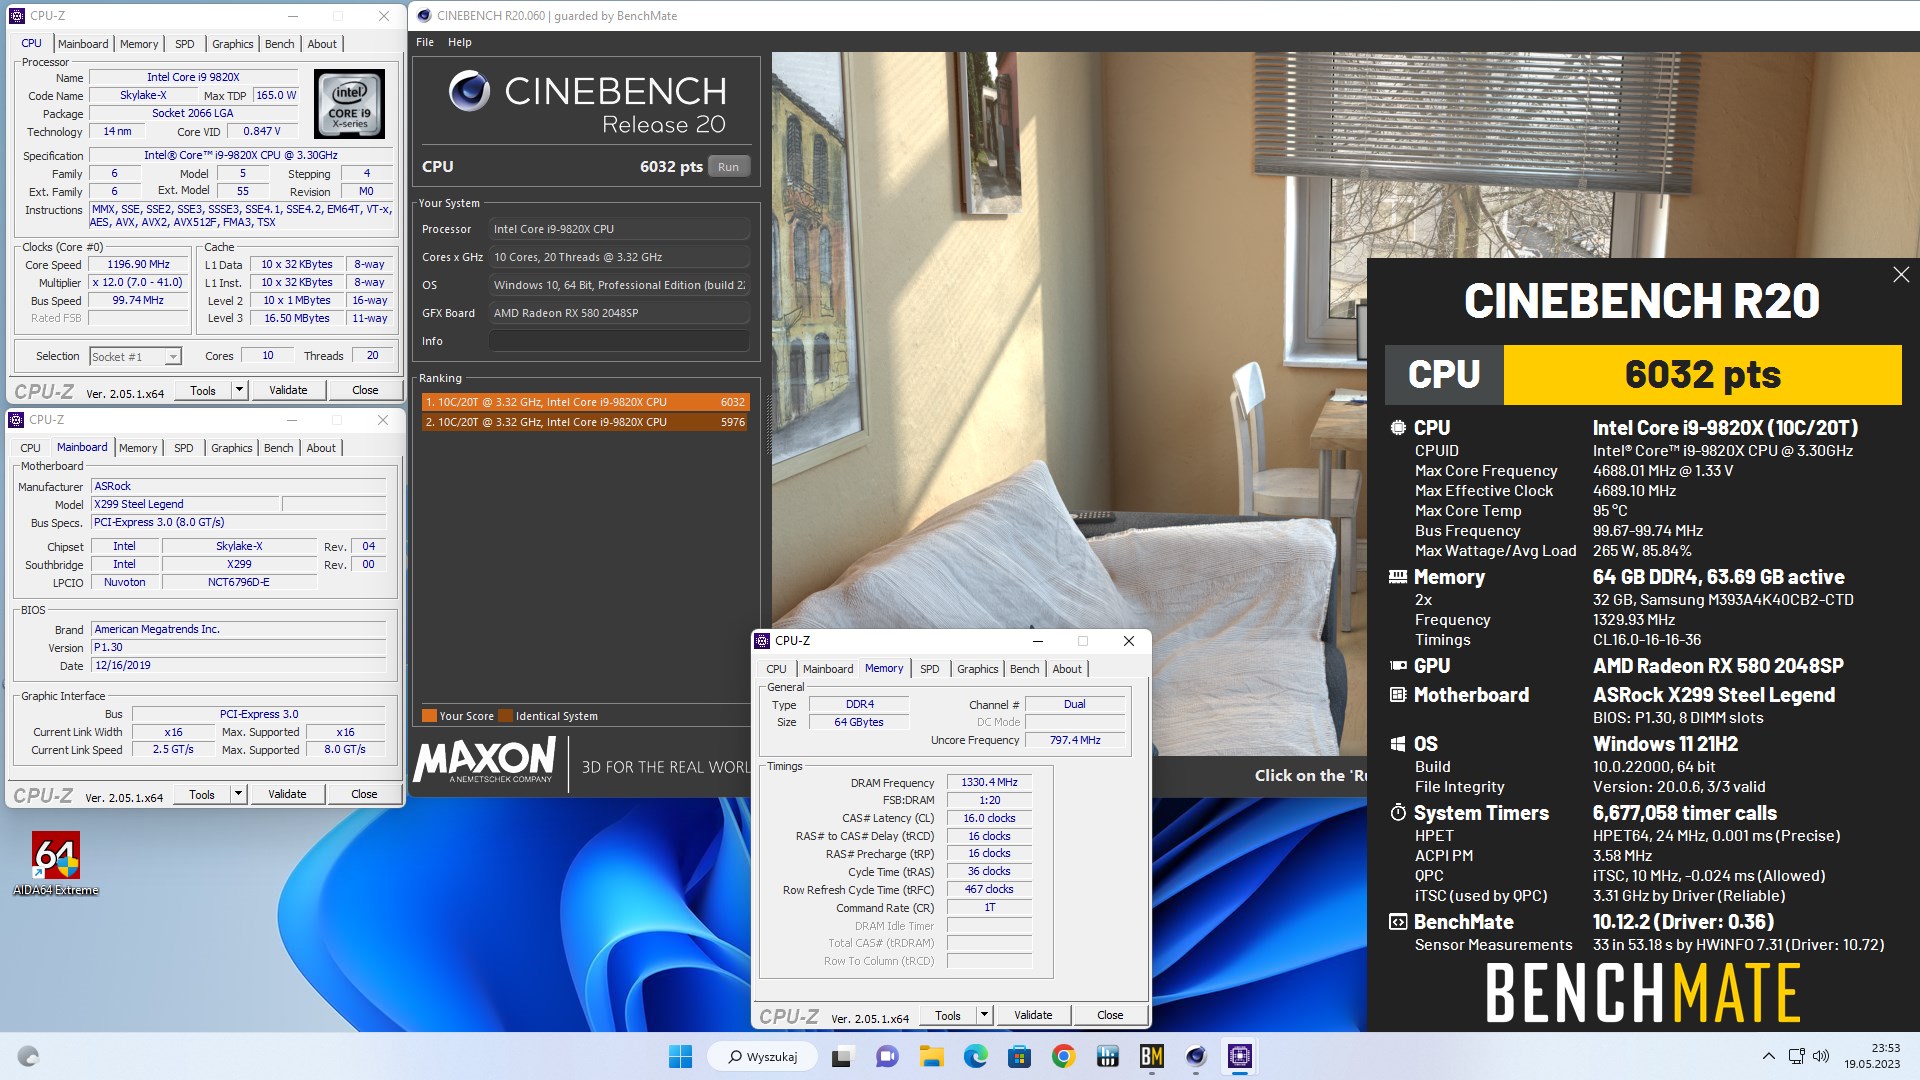Click CPU-Z Memory window title icon
The image size is (1920, 1080).
click(x=763, y=641)
